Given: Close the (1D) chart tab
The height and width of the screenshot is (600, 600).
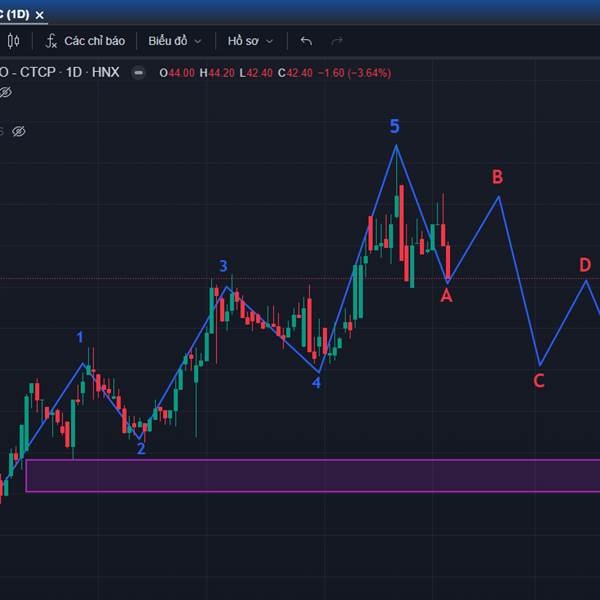Looking at the screenshot, I should click(x=39, y=15).
